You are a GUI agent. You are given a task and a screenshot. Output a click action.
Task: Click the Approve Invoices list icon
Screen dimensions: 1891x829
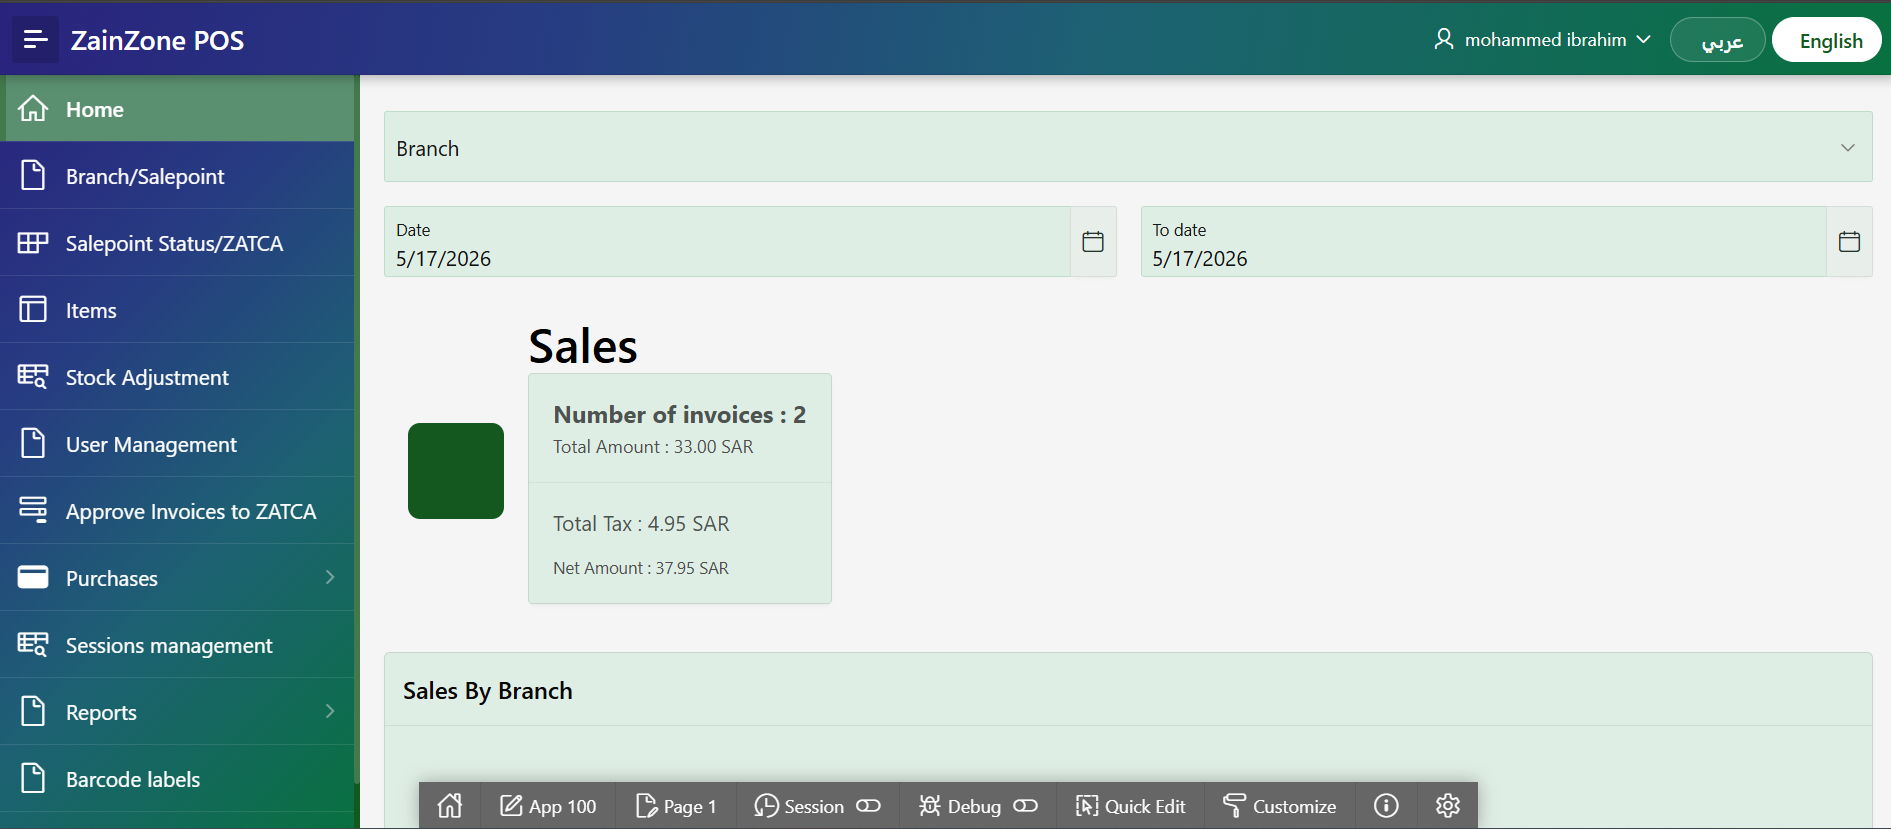pos(33,510)
